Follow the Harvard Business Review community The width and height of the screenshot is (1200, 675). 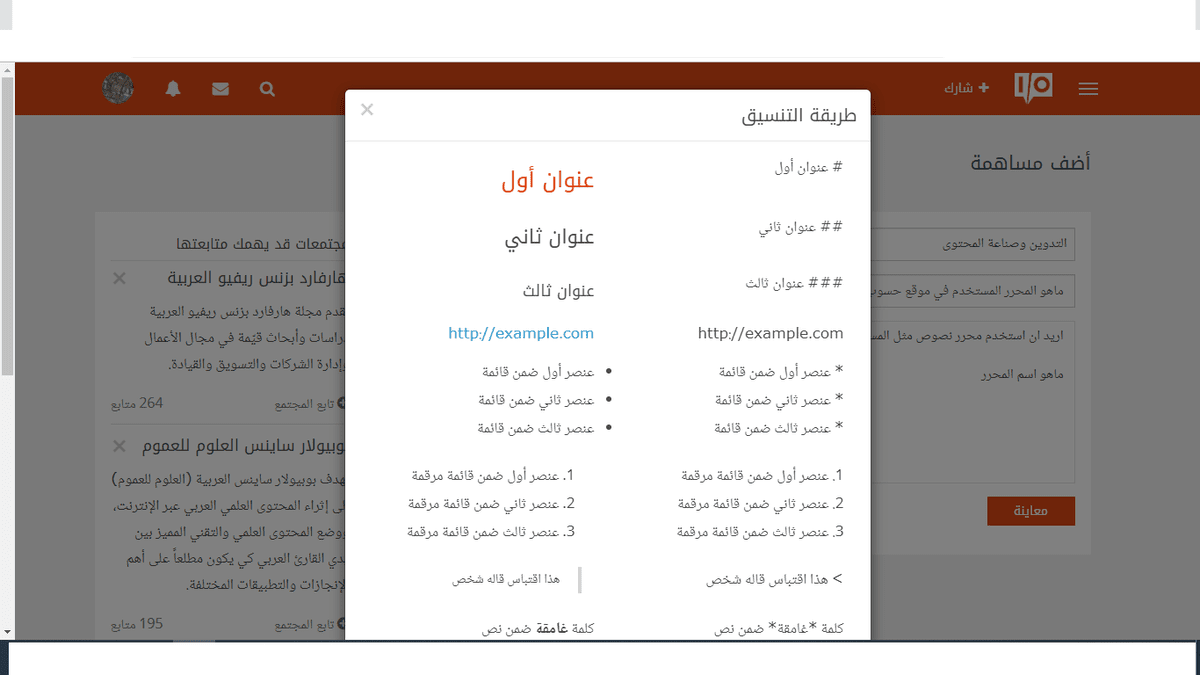point(310,404)
